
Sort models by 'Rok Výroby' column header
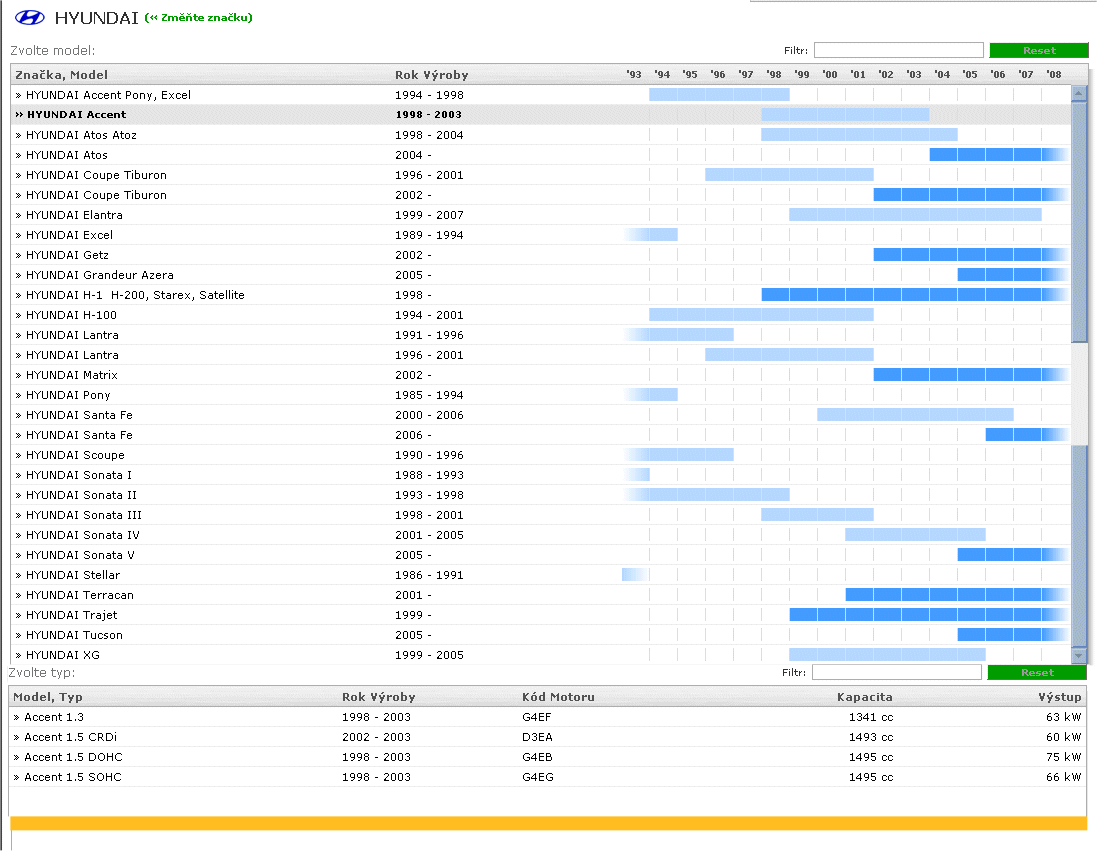(431, 75)
